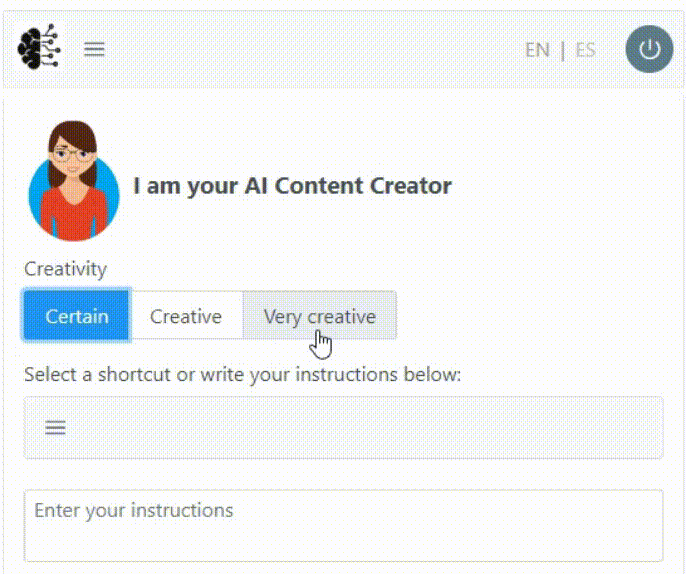Click the "I am your AI Content Creator" heading
This screenshot has height=574, width=686.
pos(292,186)
